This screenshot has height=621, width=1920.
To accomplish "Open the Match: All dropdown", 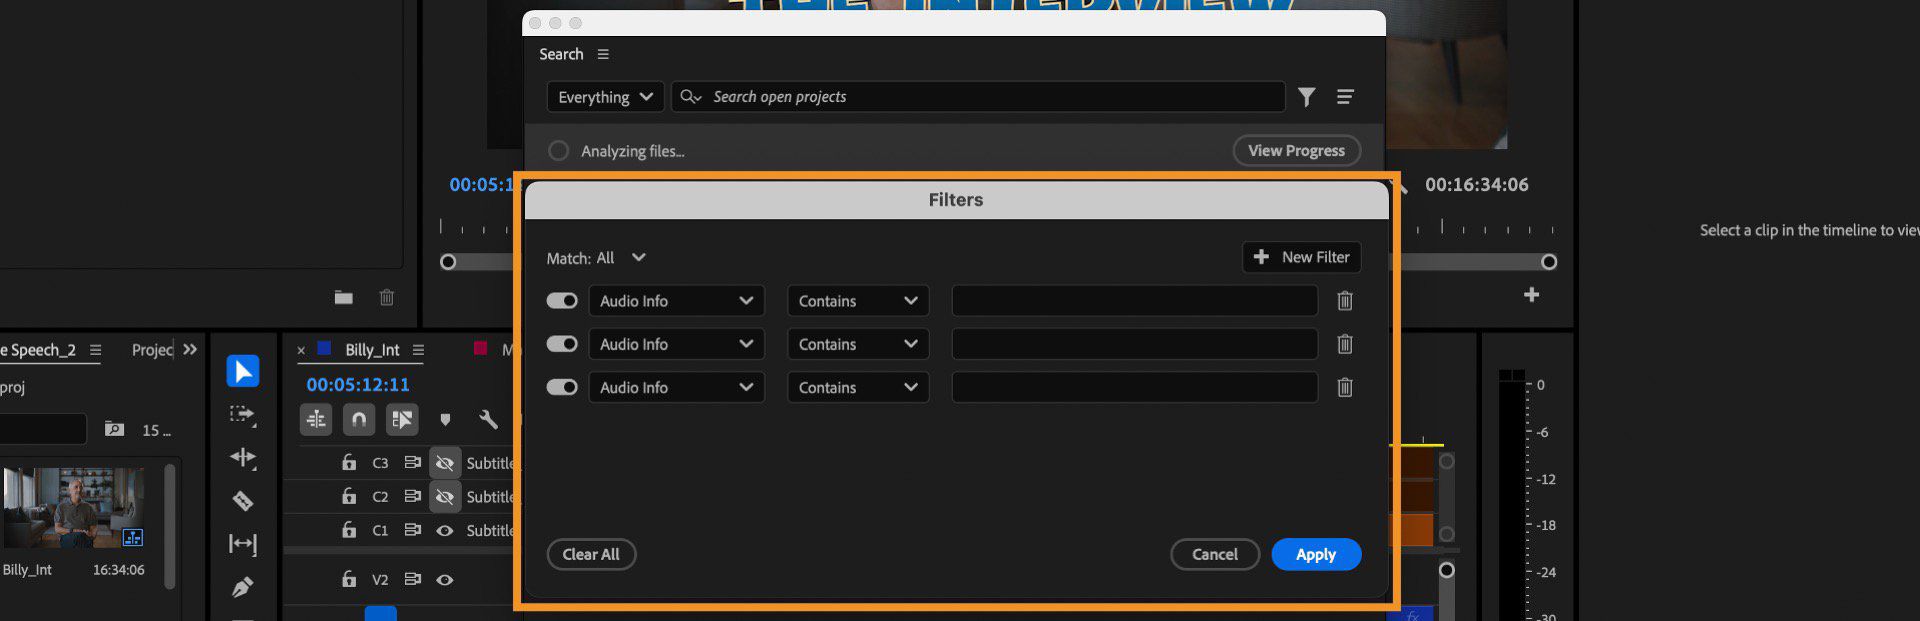I will (597, 258).
